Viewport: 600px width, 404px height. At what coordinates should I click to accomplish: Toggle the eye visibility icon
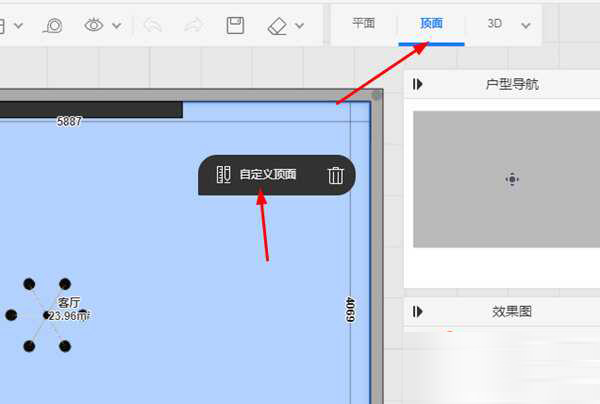tap(95, 24)
